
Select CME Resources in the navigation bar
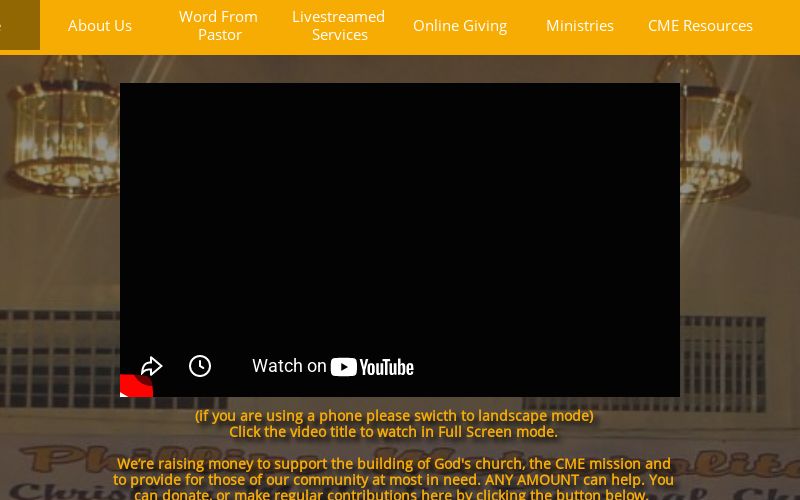(x=700, y=26)
